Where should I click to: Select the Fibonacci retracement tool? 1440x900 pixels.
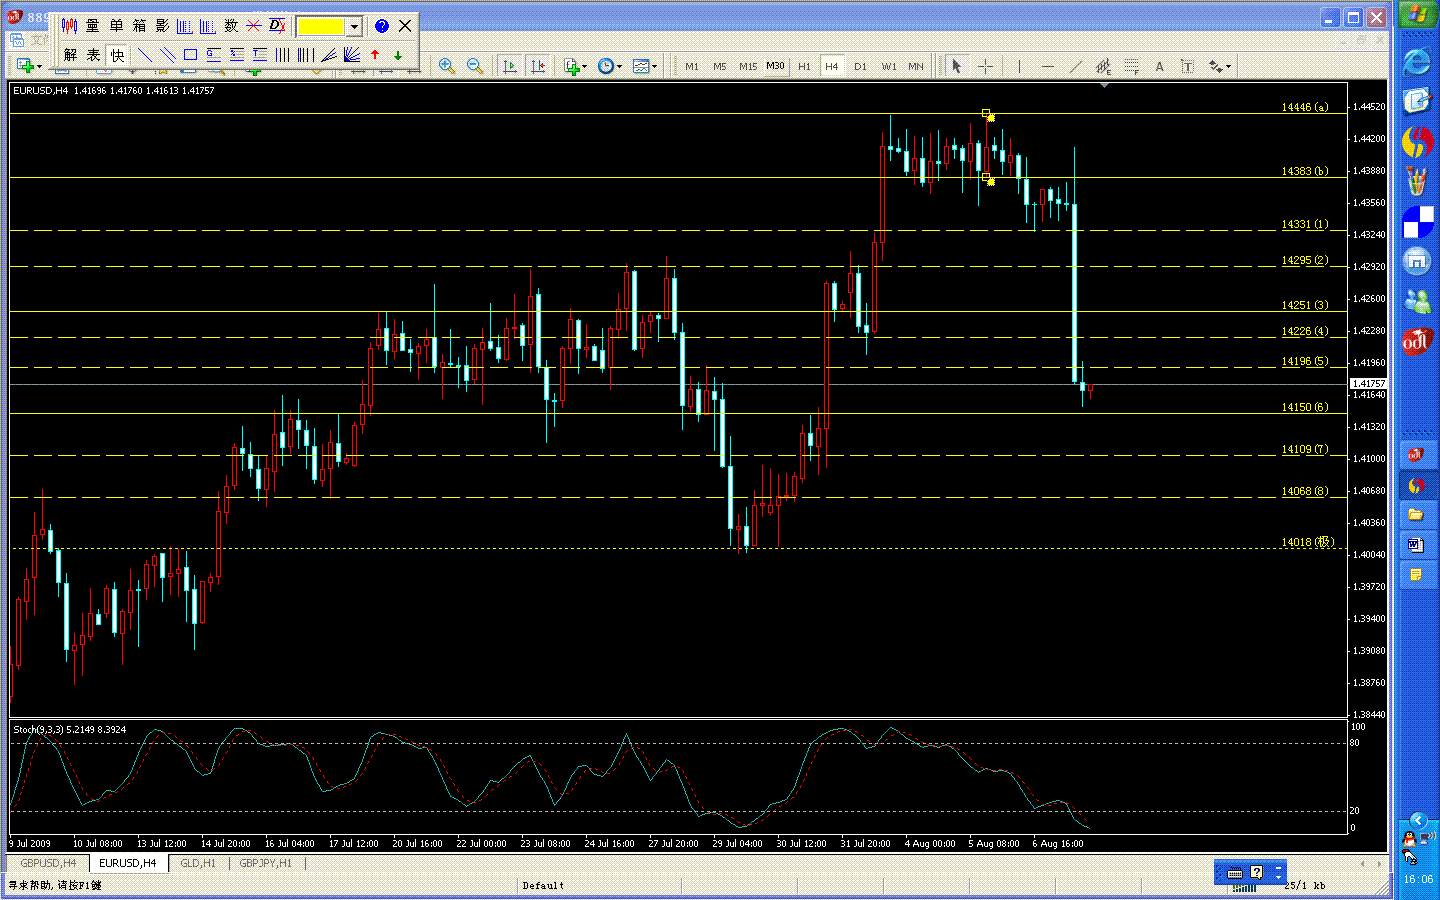(x=1131, y=66)
